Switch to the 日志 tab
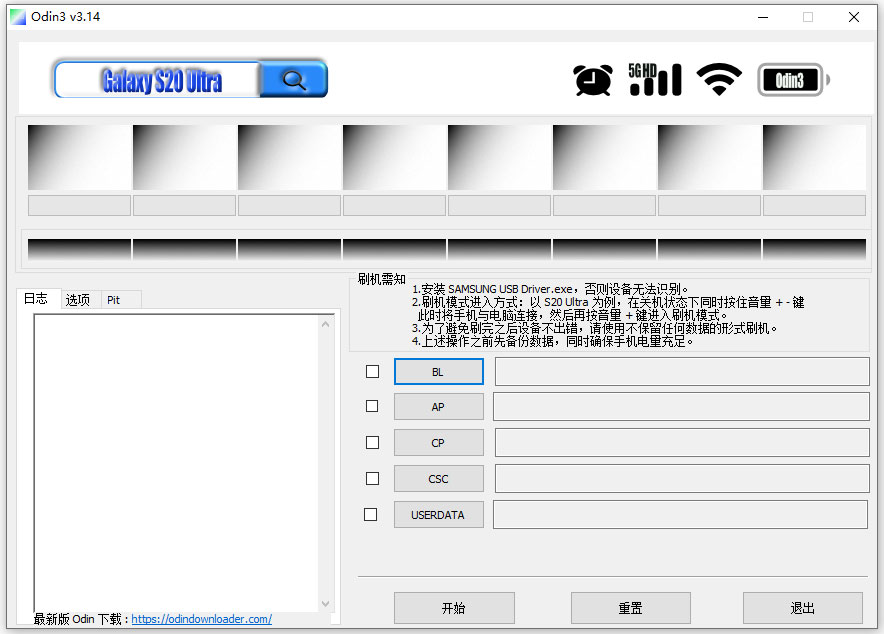This screenshot has height=634, width=884. click(36, 299)
